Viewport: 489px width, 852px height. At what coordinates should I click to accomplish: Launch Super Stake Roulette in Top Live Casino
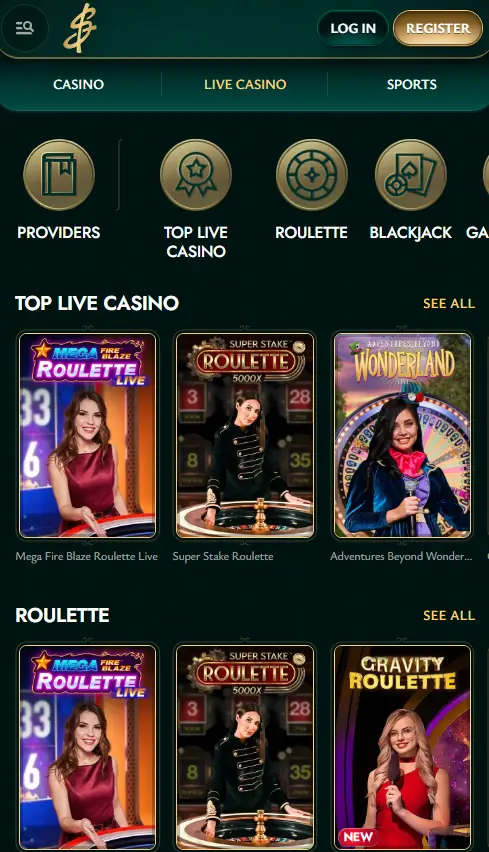pos(244,435)
